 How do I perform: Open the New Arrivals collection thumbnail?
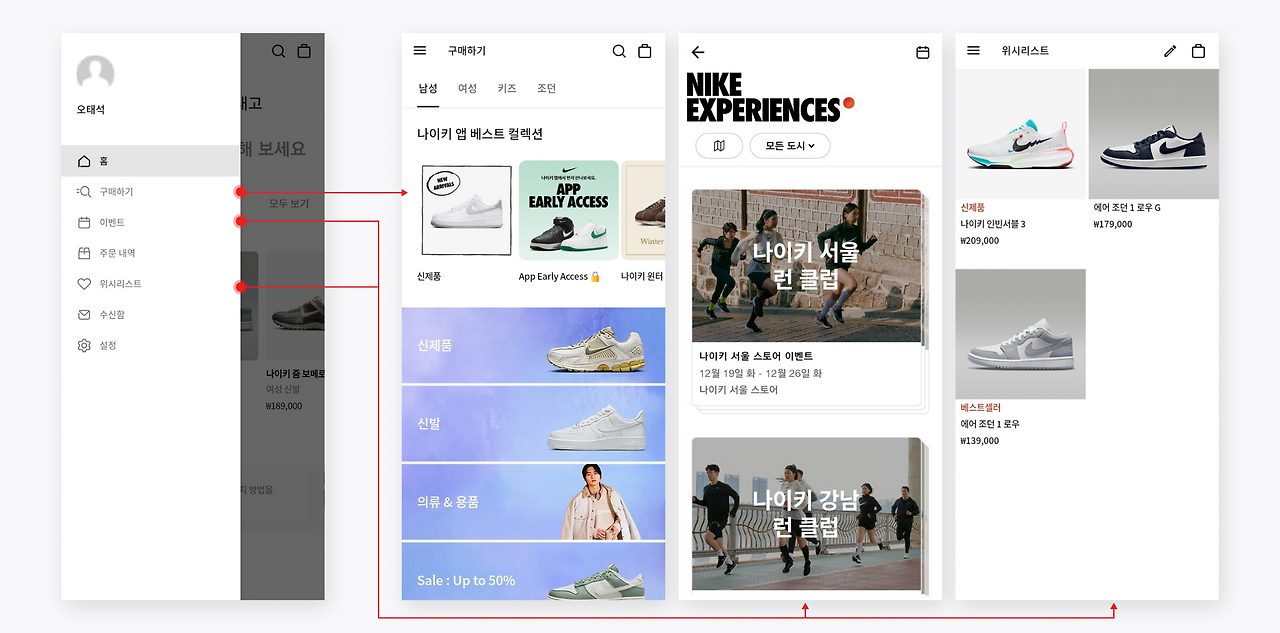pos(466,211)
